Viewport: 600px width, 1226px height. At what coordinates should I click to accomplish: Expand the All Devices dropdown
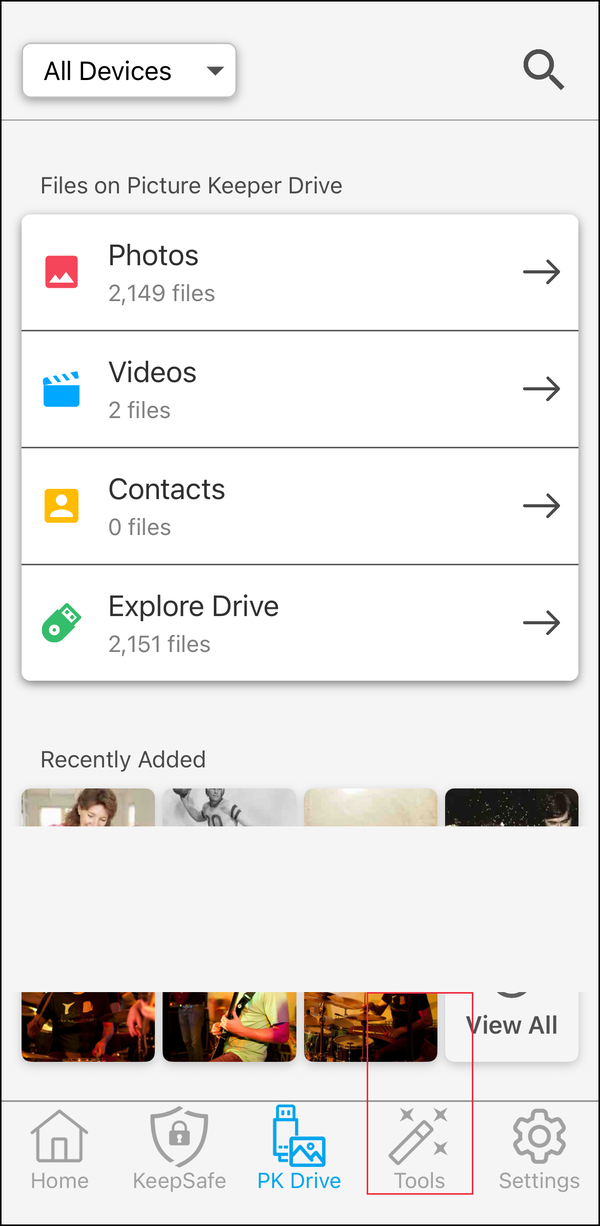pyautogui.click(x=129, y=70)
